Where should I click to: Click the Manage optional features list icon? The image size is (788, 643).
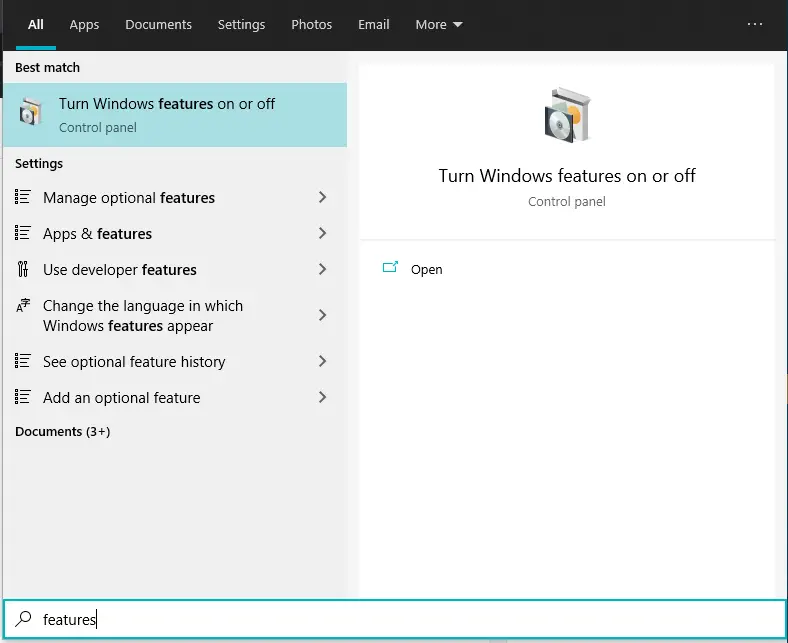point(23,198)
